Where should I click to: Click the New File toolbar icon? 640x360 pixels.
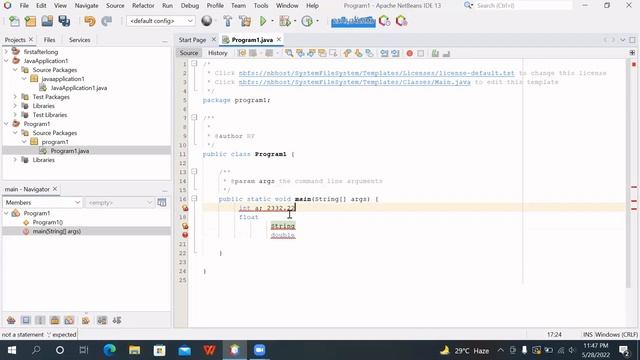click(14, 21)
